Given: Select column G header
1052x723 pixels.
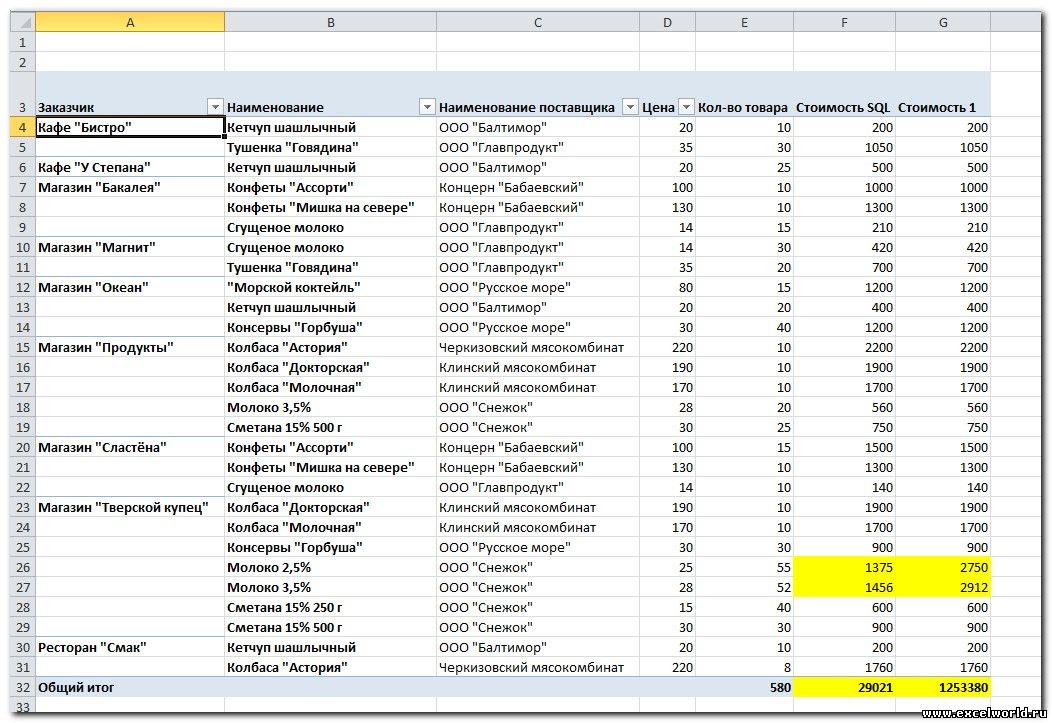Looking at the screenshot, I should point(943,22).
